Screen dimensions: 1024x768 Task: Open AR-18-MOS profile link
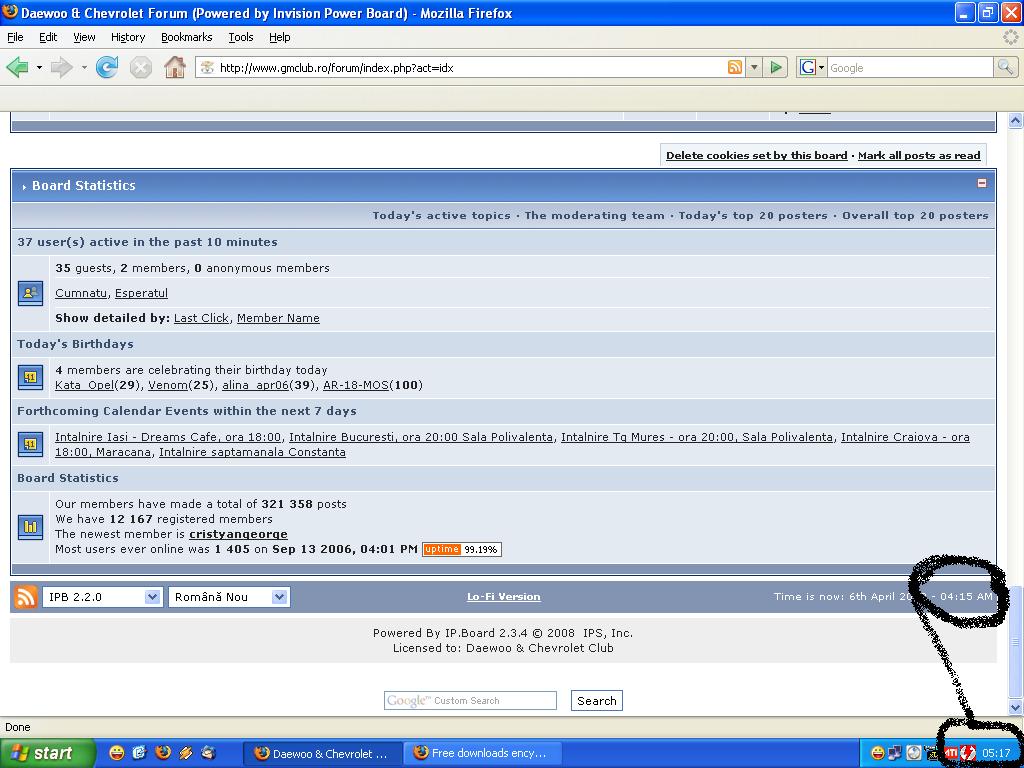pos(356,385)
